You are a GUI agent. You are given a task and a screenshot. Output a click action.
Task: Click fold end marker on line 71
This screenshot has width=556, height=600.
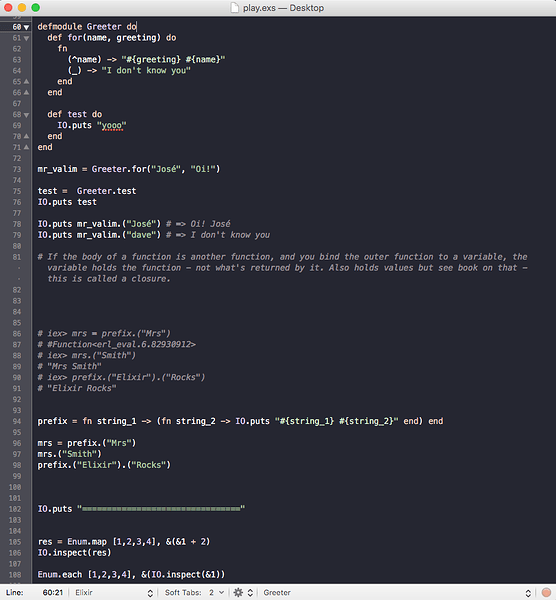point(26,147)
